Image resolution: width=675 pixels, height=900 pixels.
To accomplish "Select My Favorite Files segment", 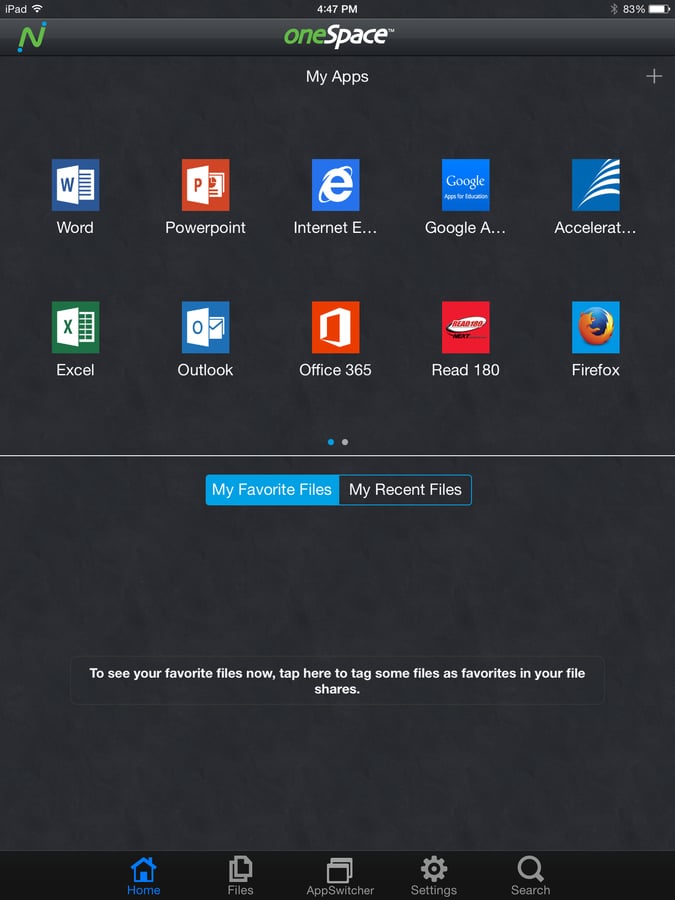I will (x=272, y=490).
